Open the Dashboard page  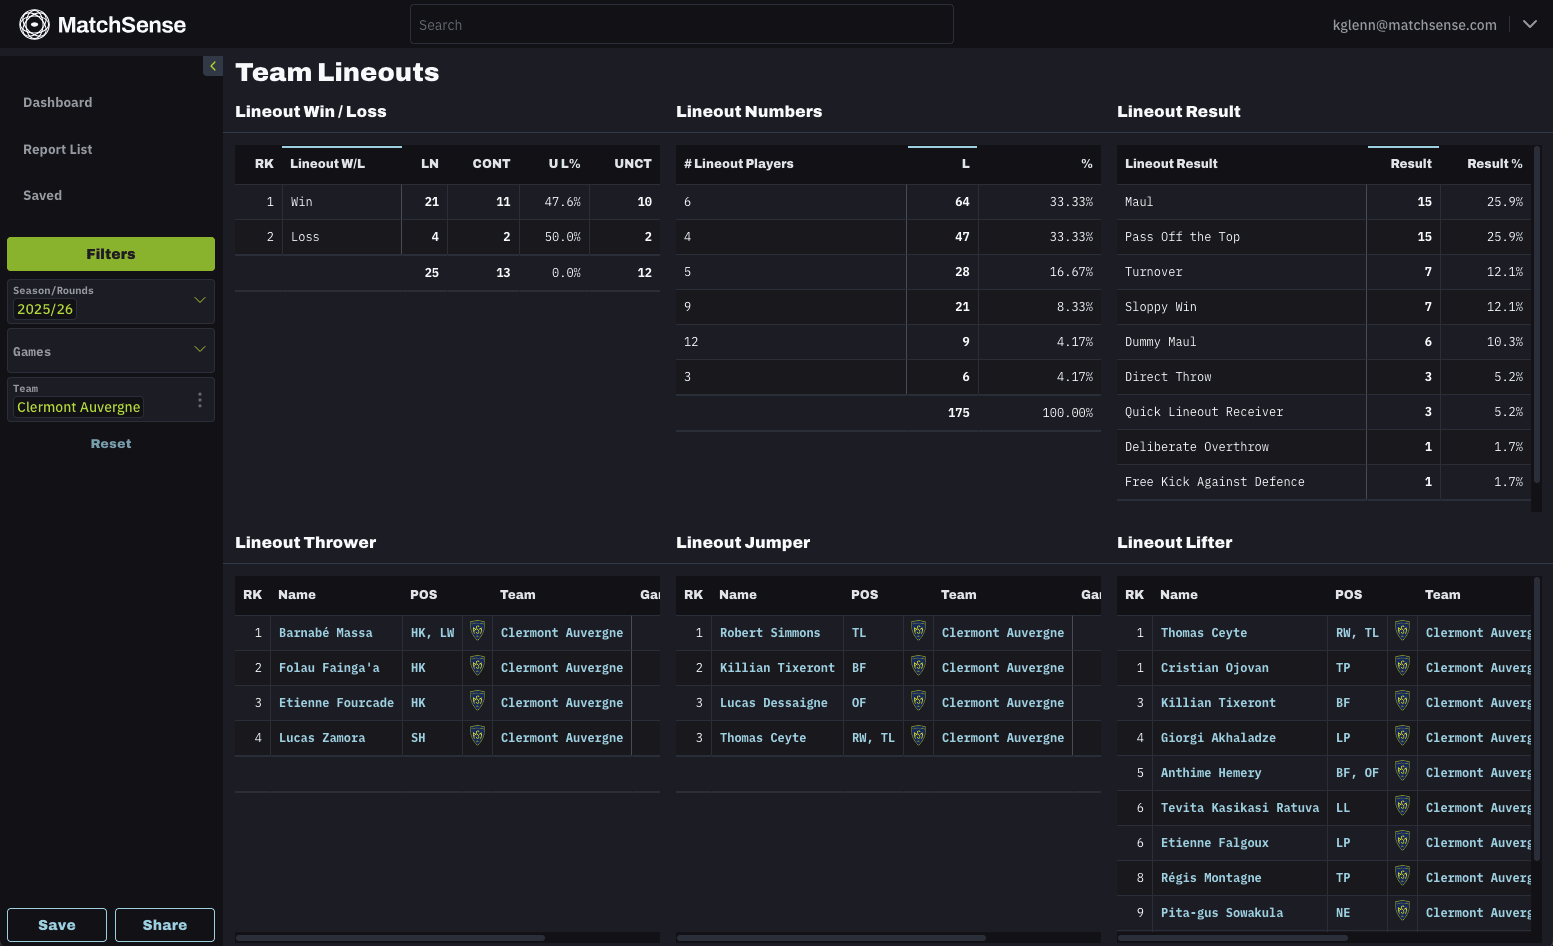[x=57, y=102]
